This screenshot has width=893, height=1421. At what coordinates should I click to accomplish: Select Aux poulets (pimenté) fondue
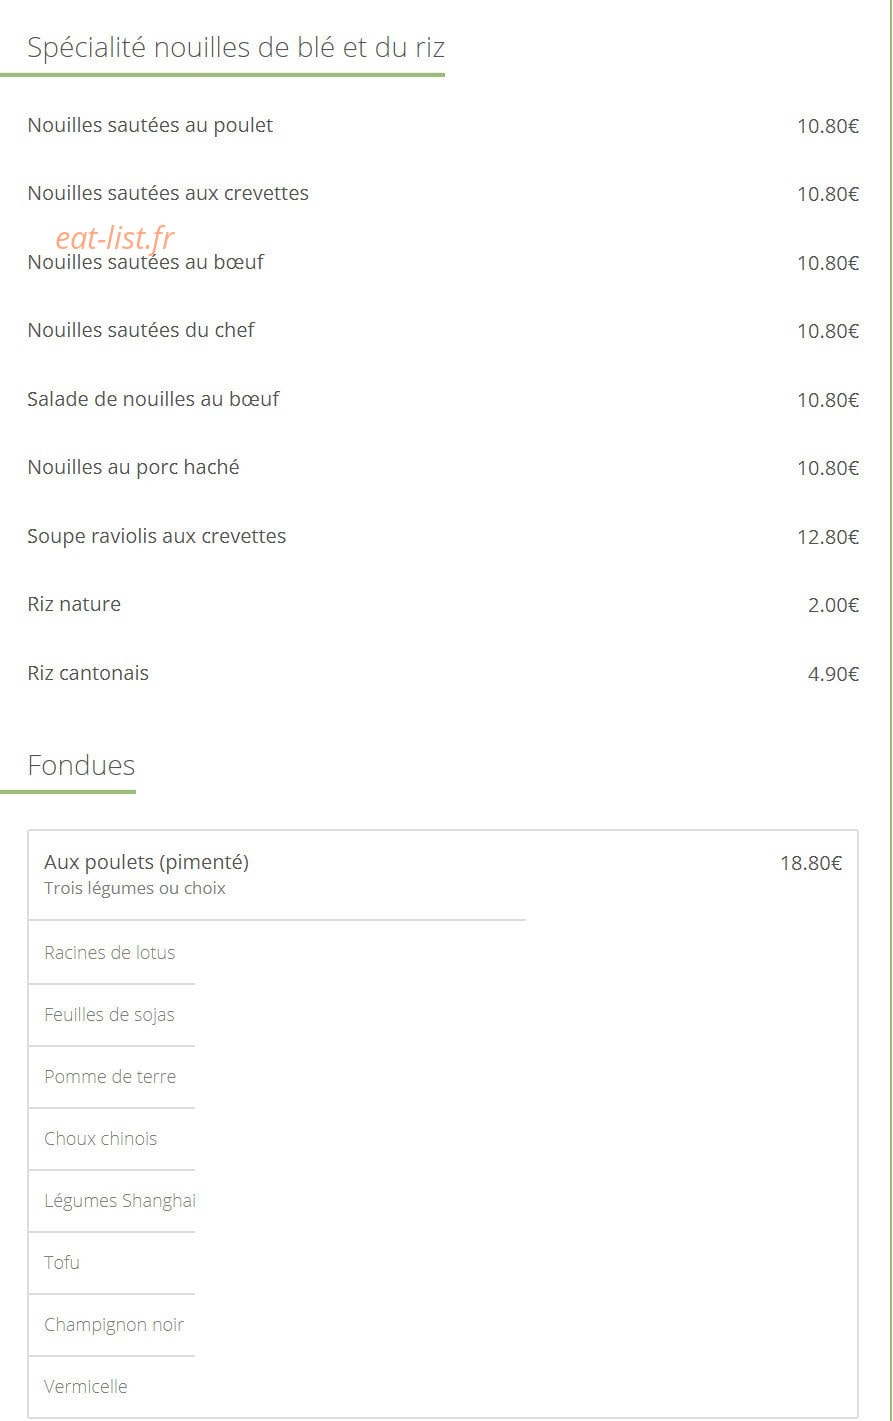pos(443,874)
